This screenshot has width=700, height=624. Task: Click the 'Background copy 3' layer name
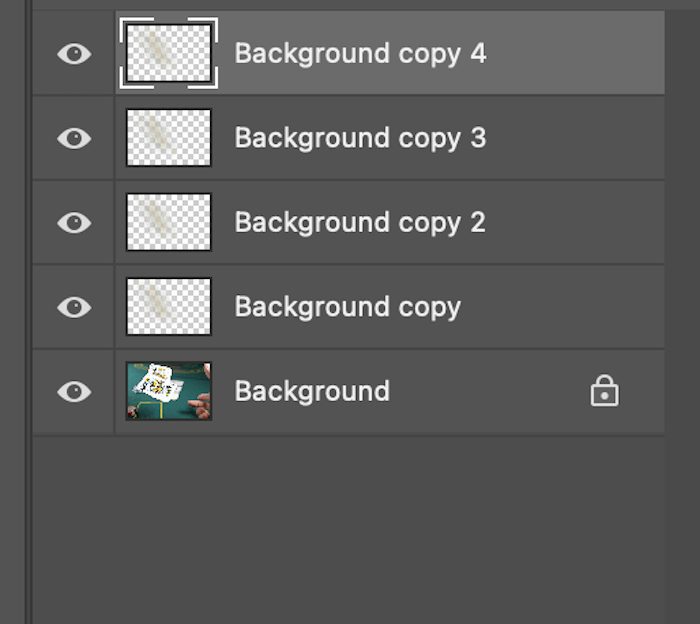point(360,138)
